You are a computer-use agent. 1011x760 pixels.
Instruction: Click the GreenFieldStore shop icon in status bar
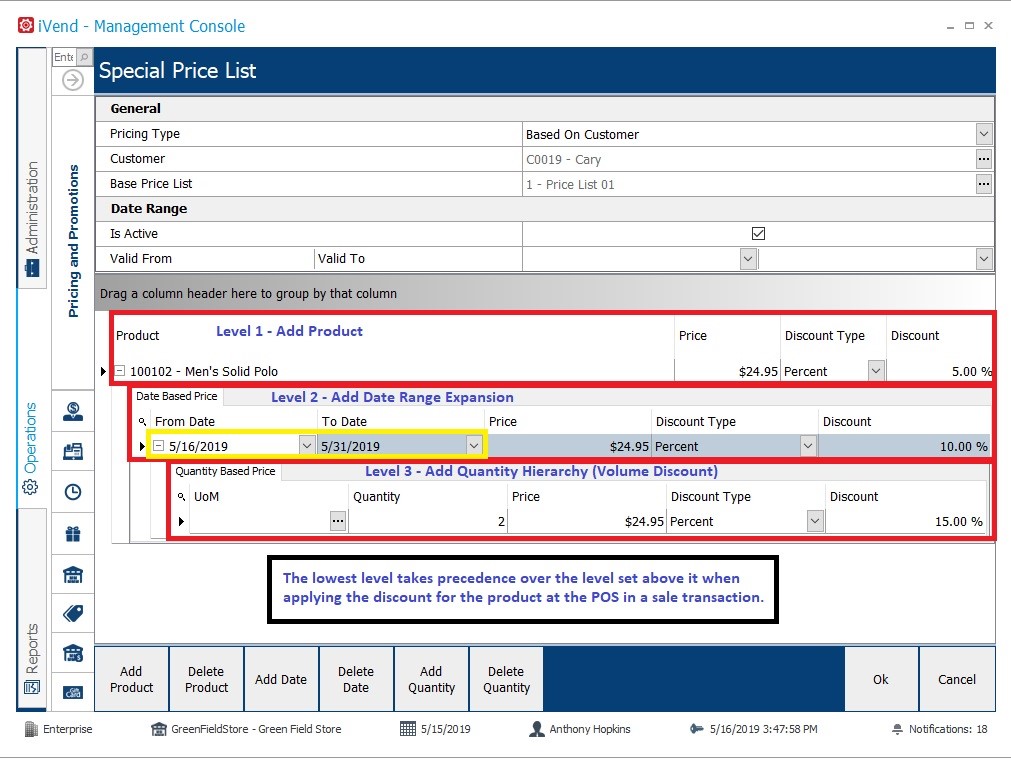click(x=159, y=729)
